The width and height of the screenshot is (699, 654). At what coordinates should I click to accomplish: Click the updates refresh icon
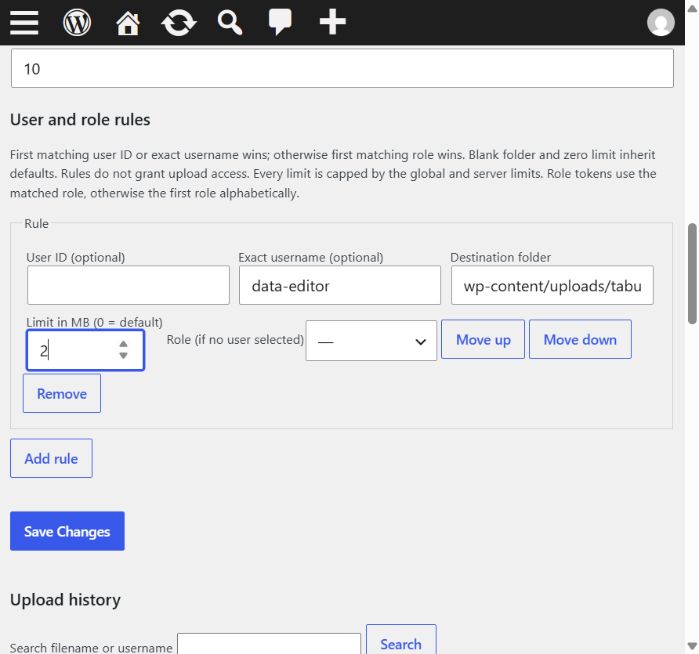179,22
